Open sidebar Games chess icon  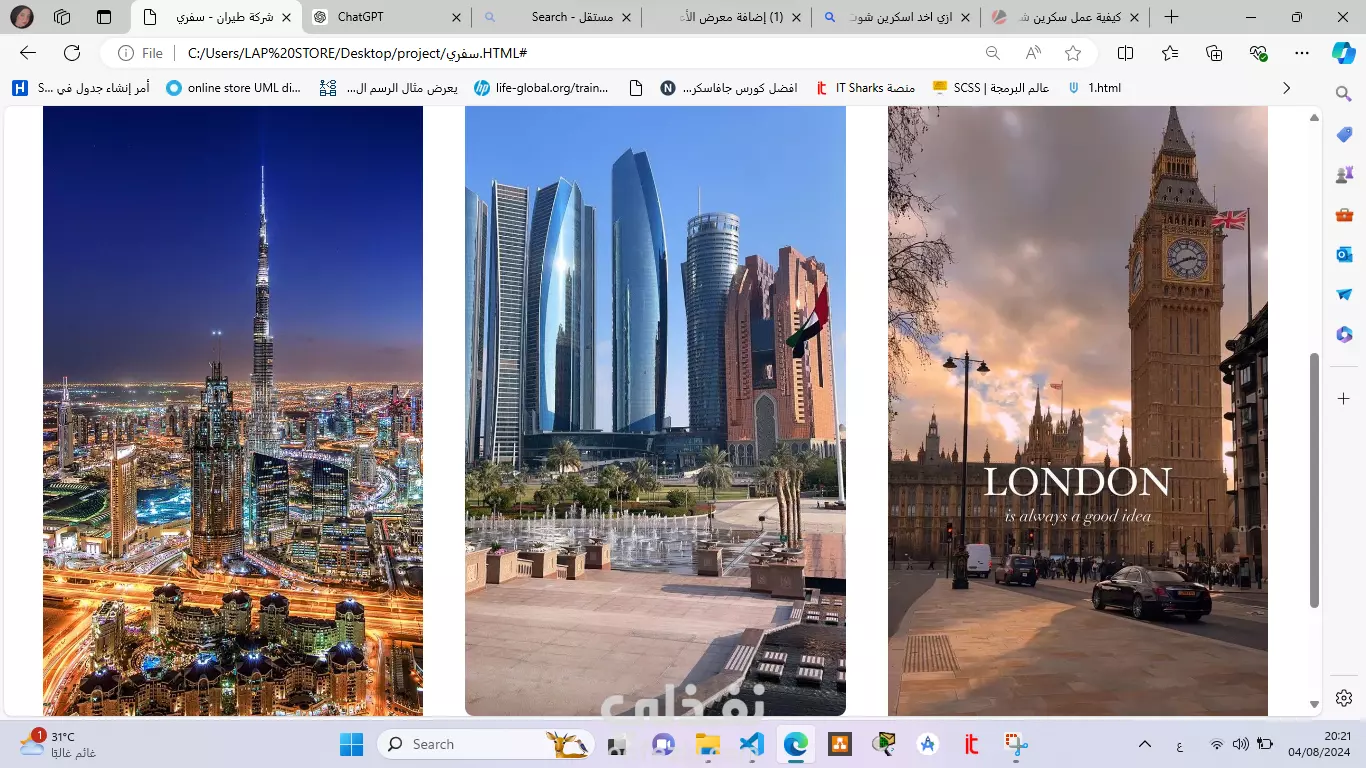tap(1344, 175)
